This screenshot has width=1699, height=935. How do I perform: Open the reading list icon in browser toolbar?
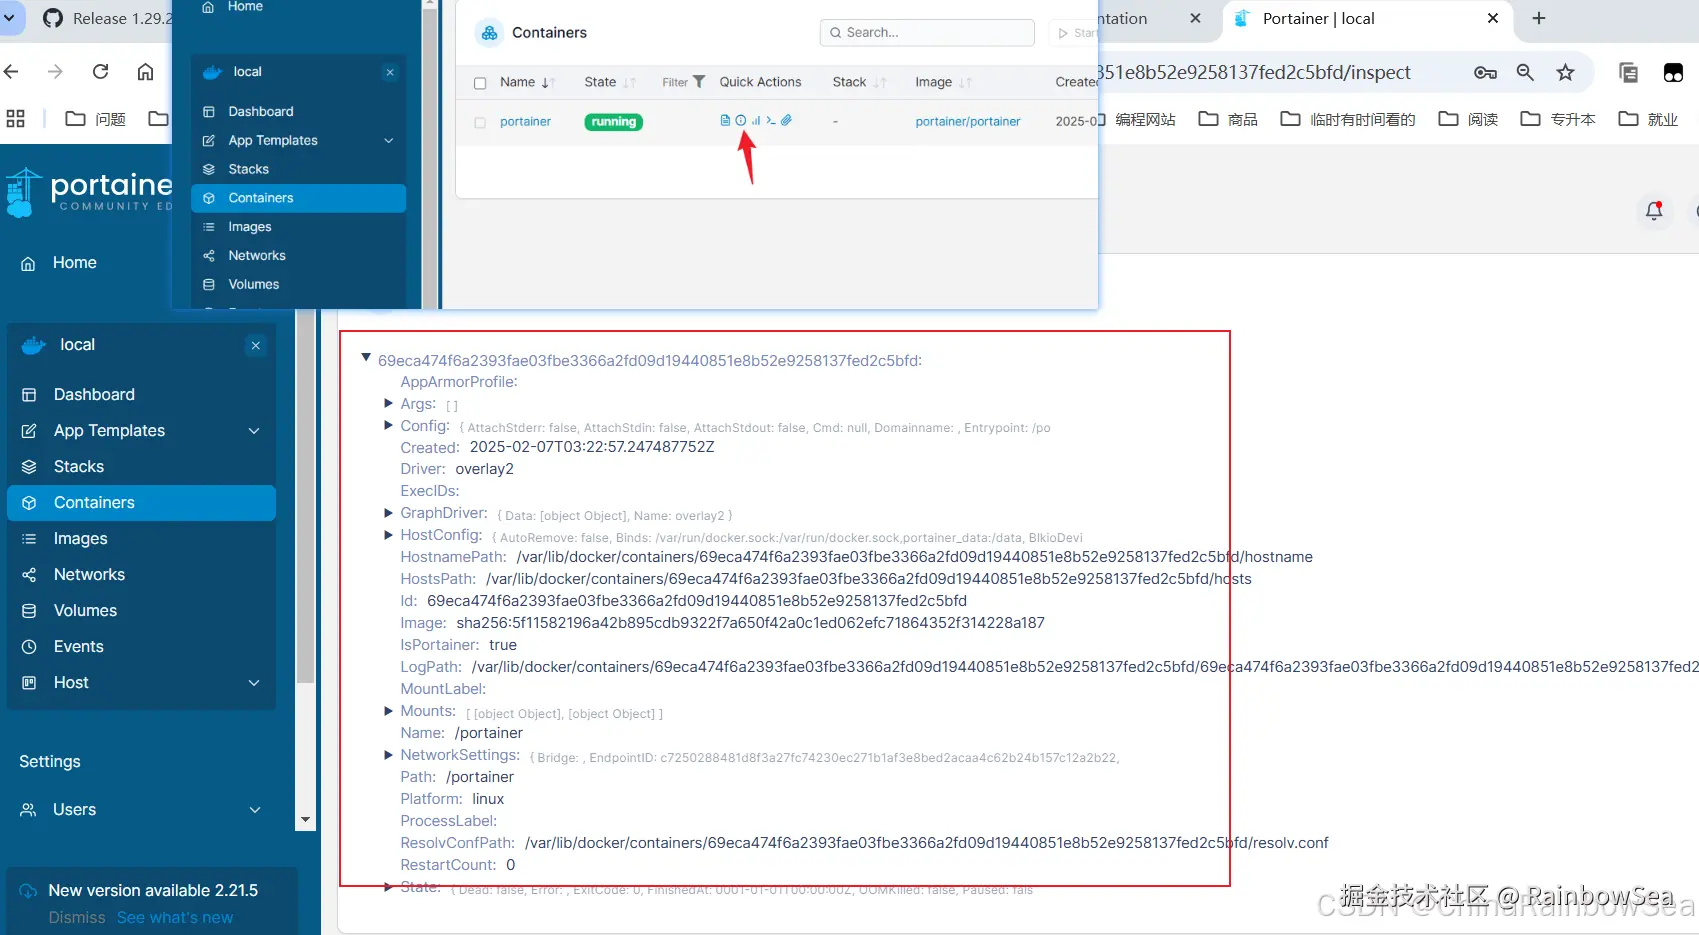(x=1628, y=72)
